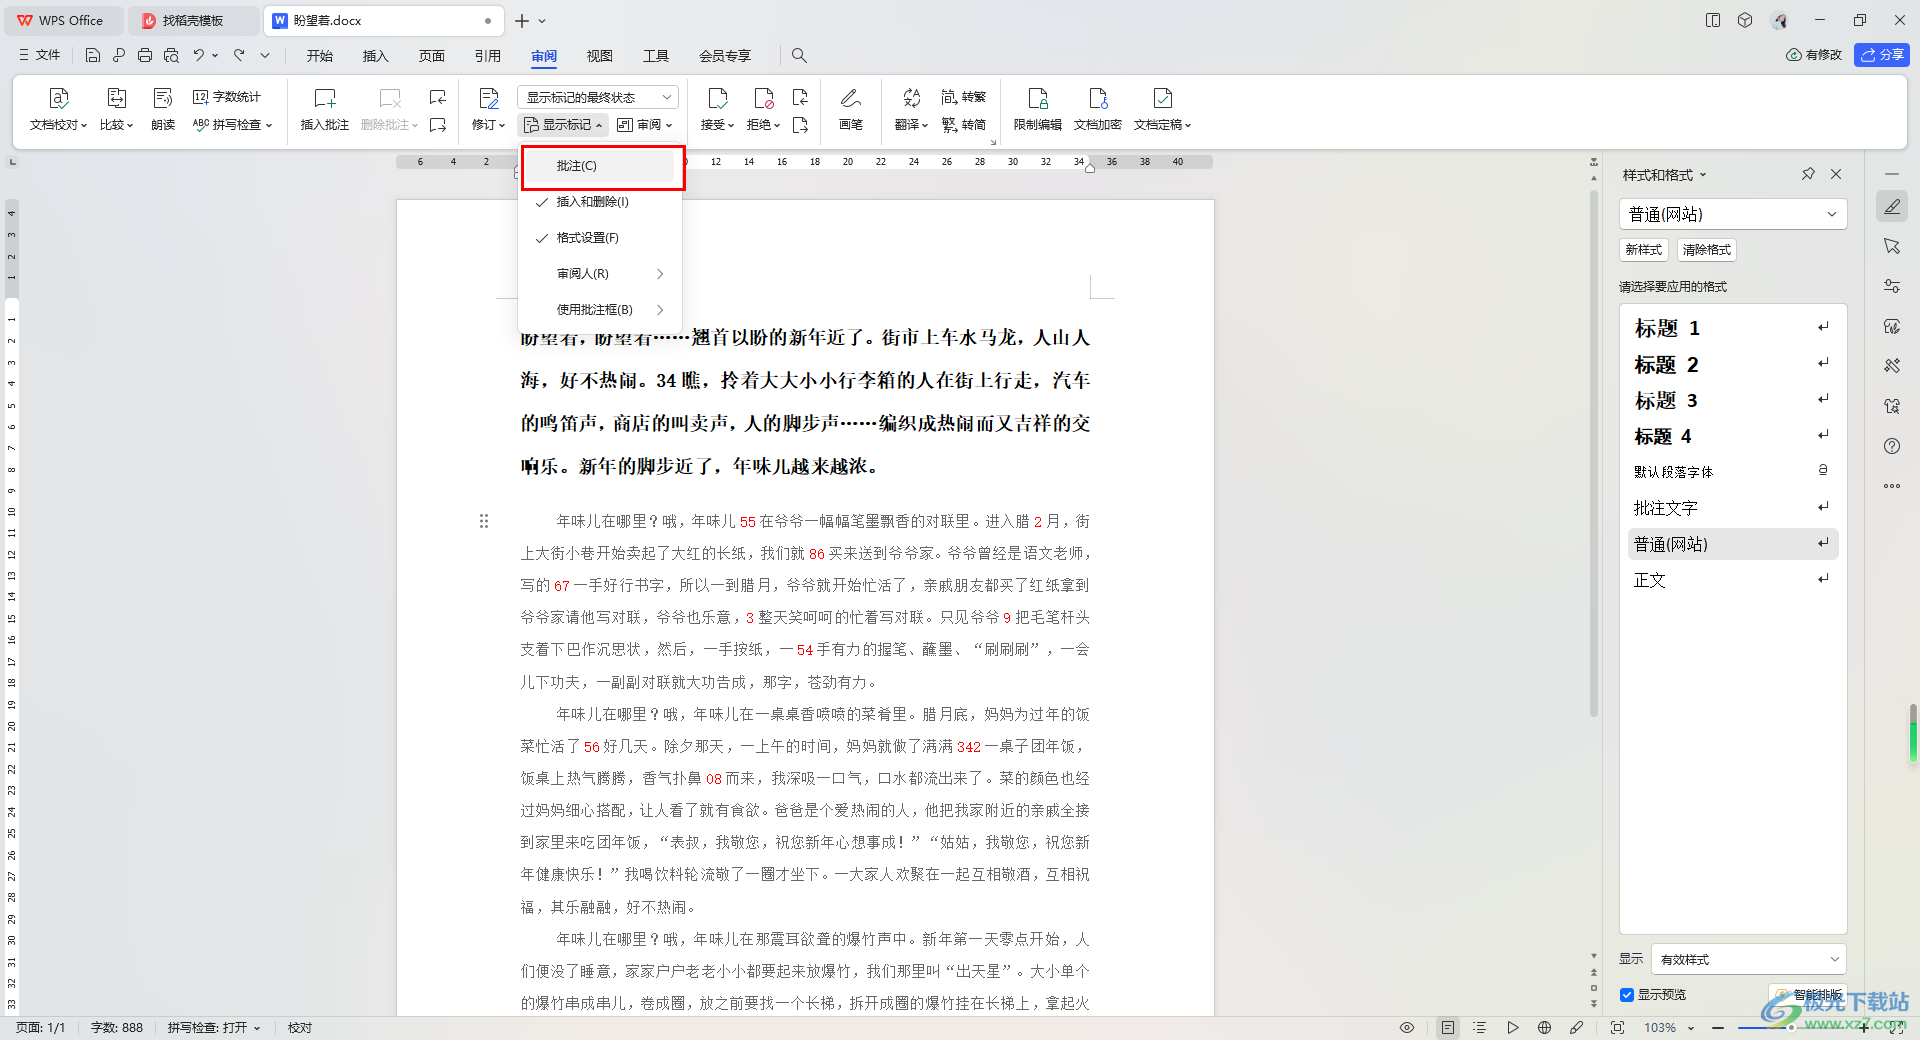Image resolution: width=1920 pixels, height=1040 pixels.
Task: Open help question-mark icon in right sidebar
Action: click(1891, 446)
